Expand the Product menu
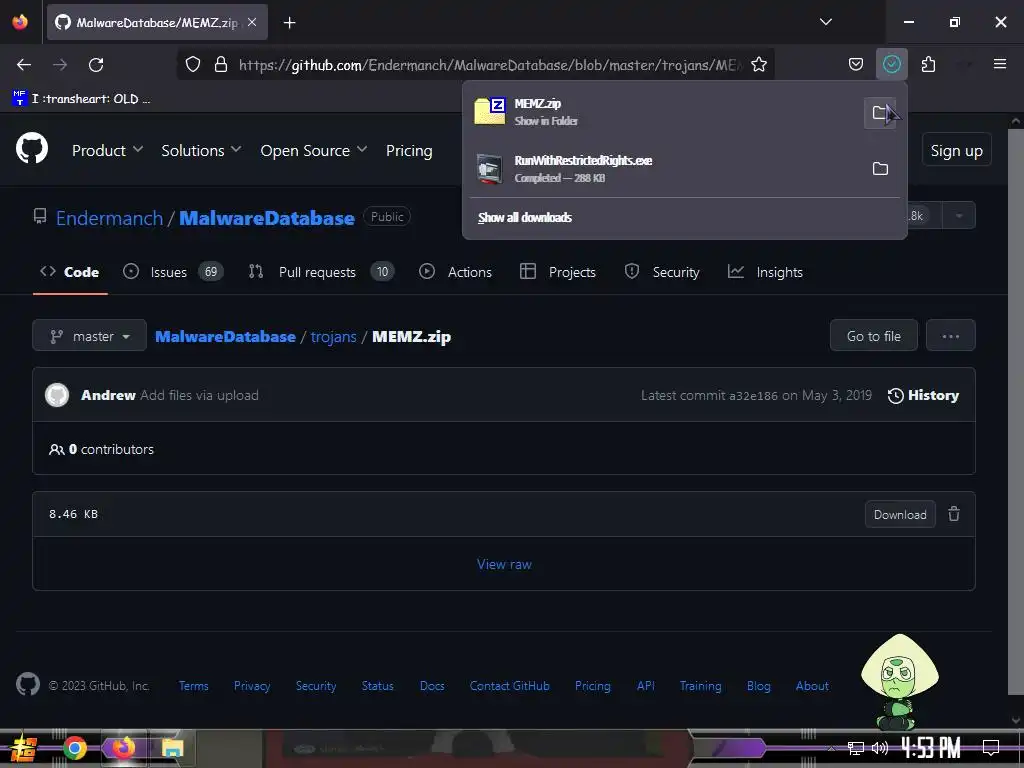 point(107,151)
